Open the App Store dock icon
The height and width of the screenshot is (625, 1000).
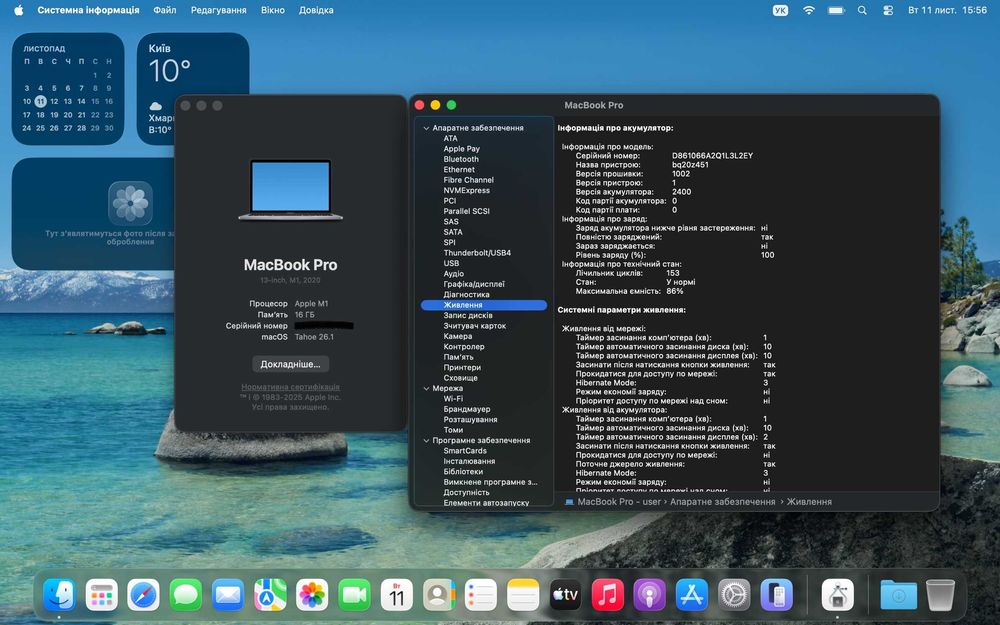click(x=692, y=596)
